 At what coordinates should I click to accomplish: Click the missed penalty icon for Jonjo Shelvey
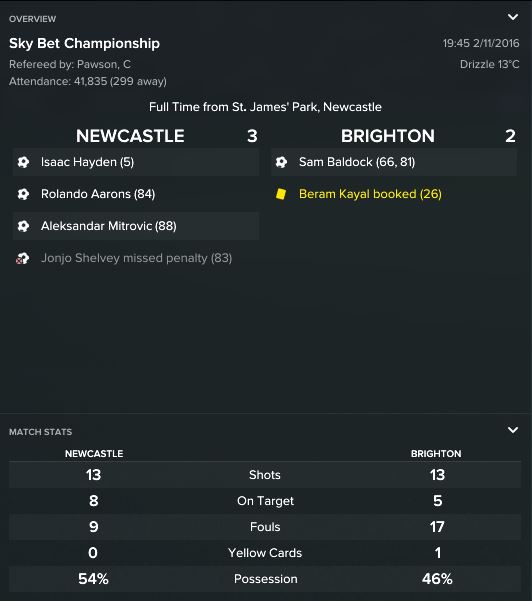[x=23, y=258]
